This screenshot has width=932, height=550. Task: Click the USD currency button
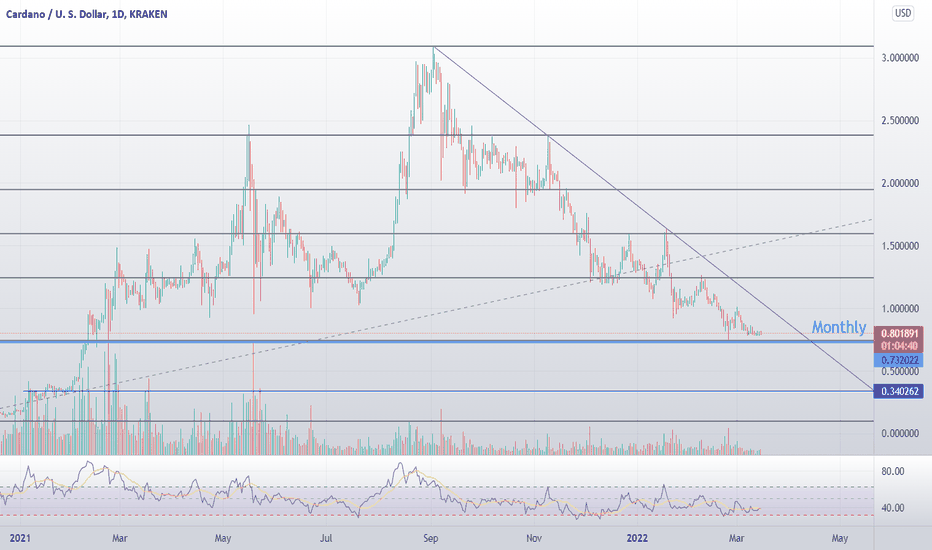[x=903, y=13]
